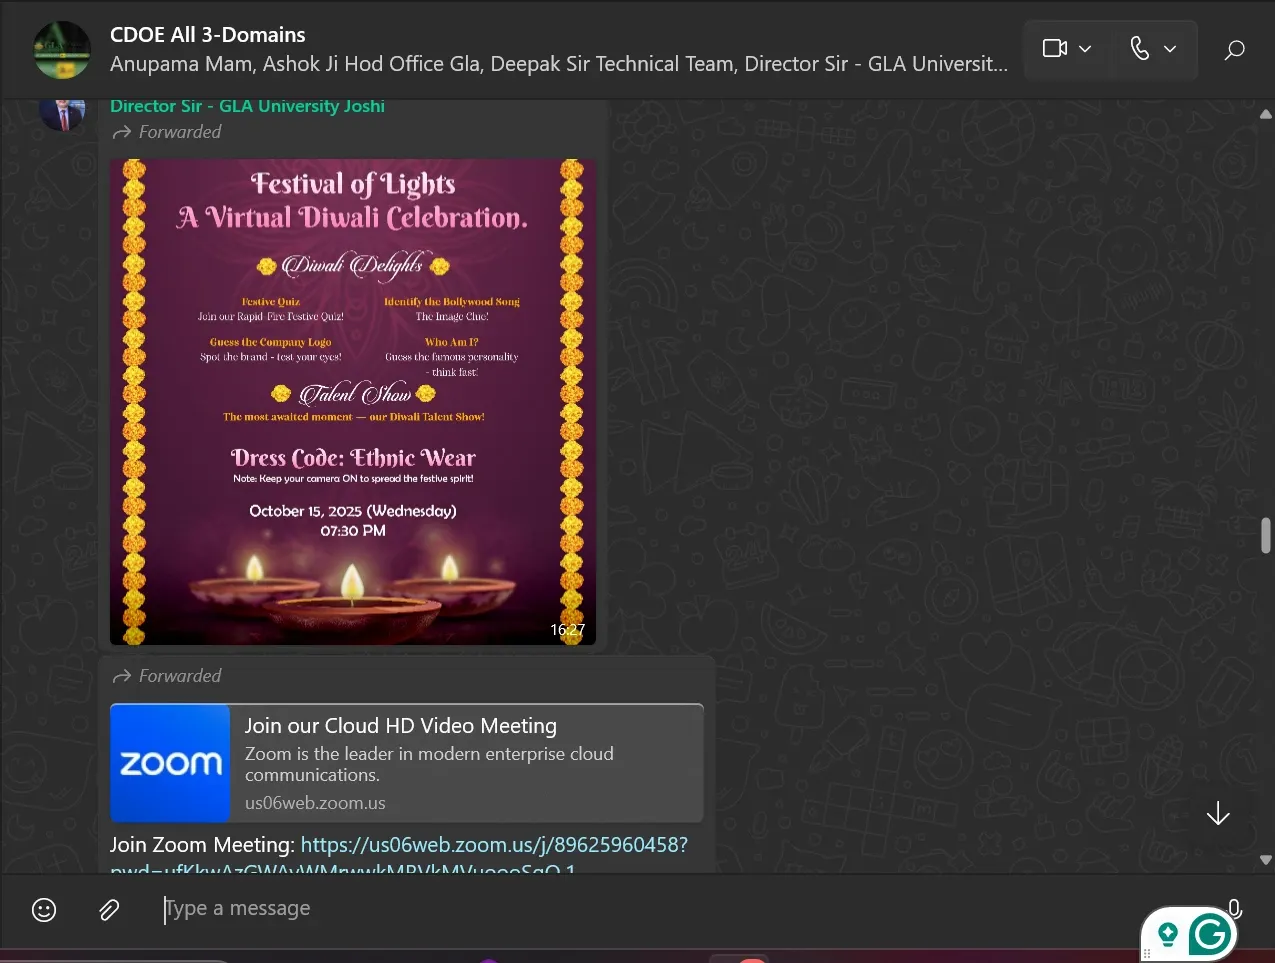Start a video call with the group

tap(1054, 48)
